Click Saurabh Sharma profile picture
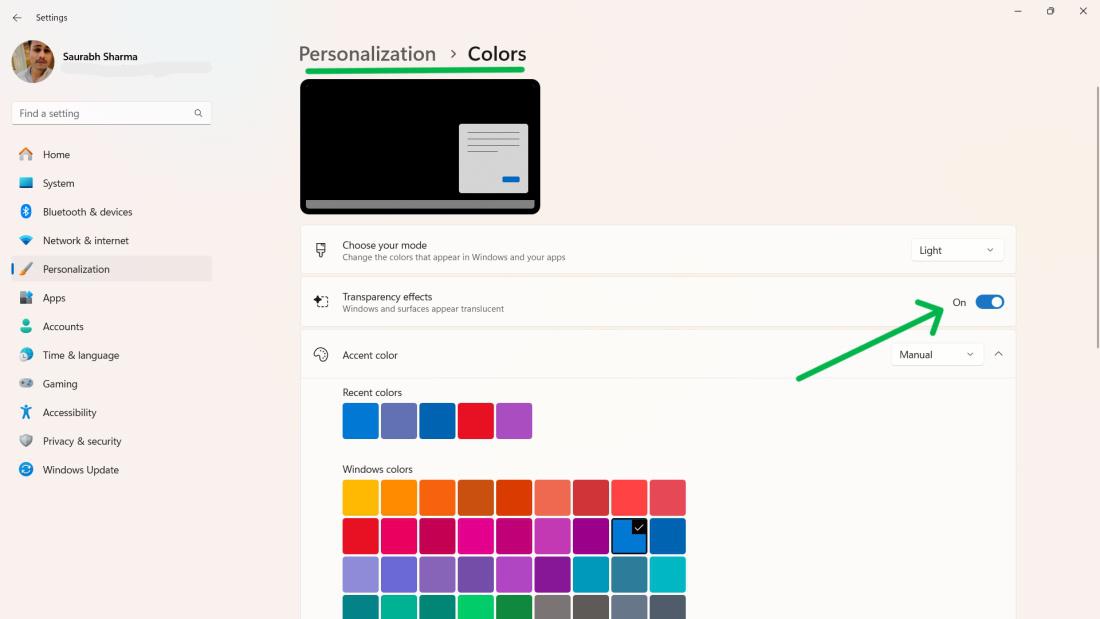This screenshot has height=619, width=1100. 33,61
